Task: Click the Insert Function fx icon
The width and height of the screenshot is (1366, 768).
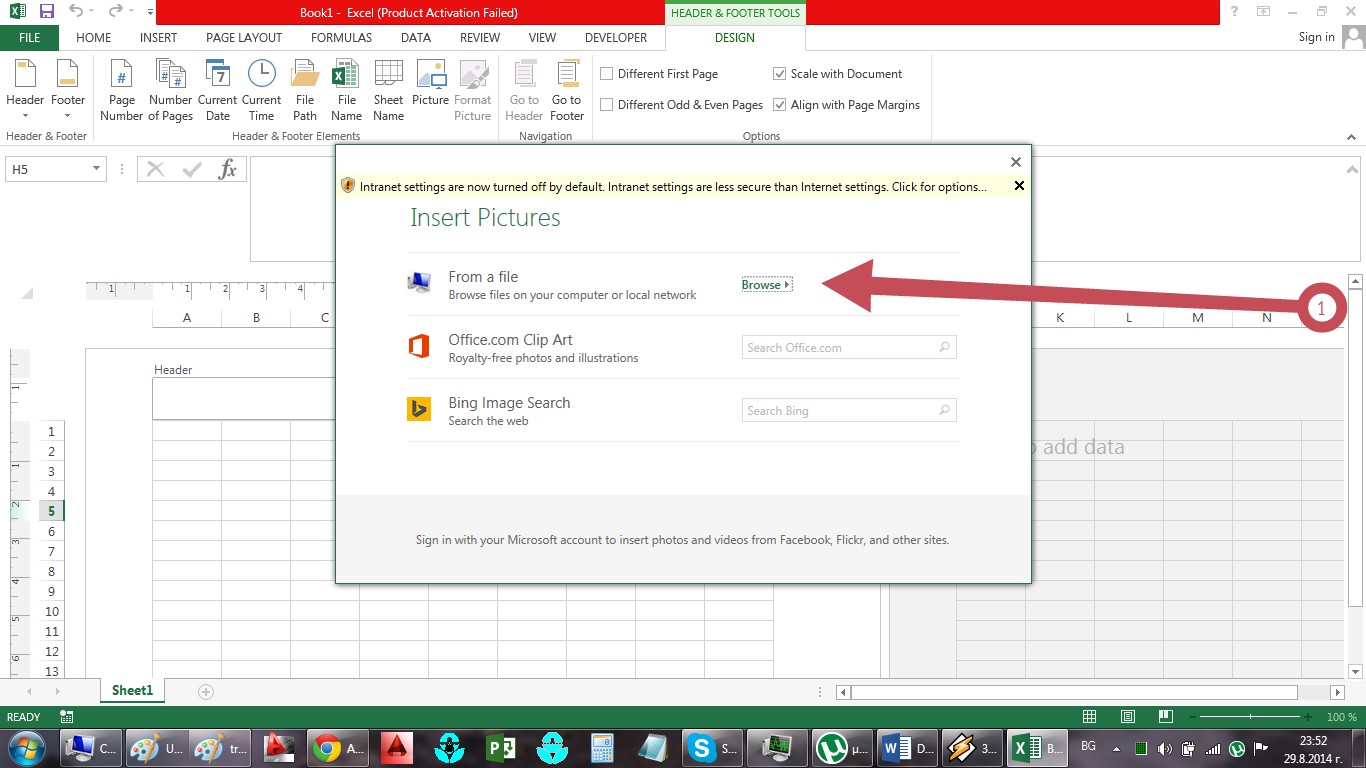Action: [x=228, y=169]
